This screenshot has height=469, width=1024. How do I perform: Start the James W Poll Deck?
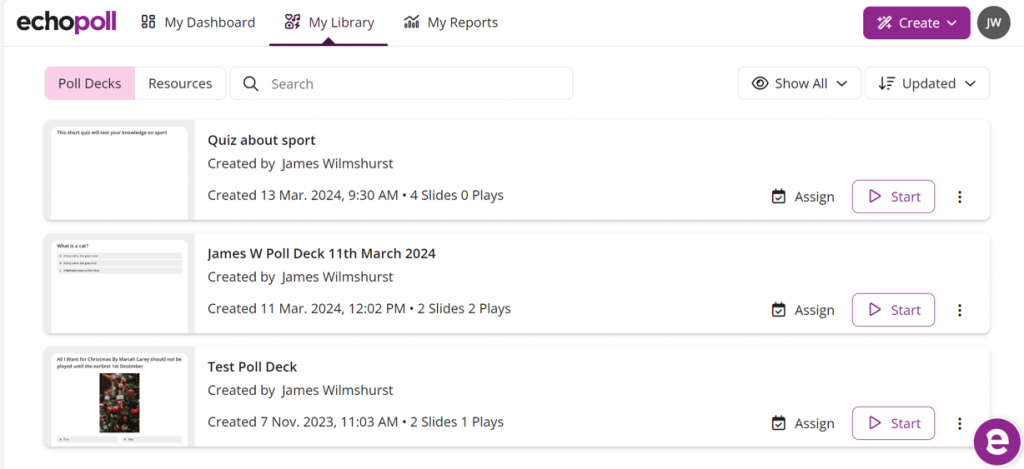tap(893, 310)
